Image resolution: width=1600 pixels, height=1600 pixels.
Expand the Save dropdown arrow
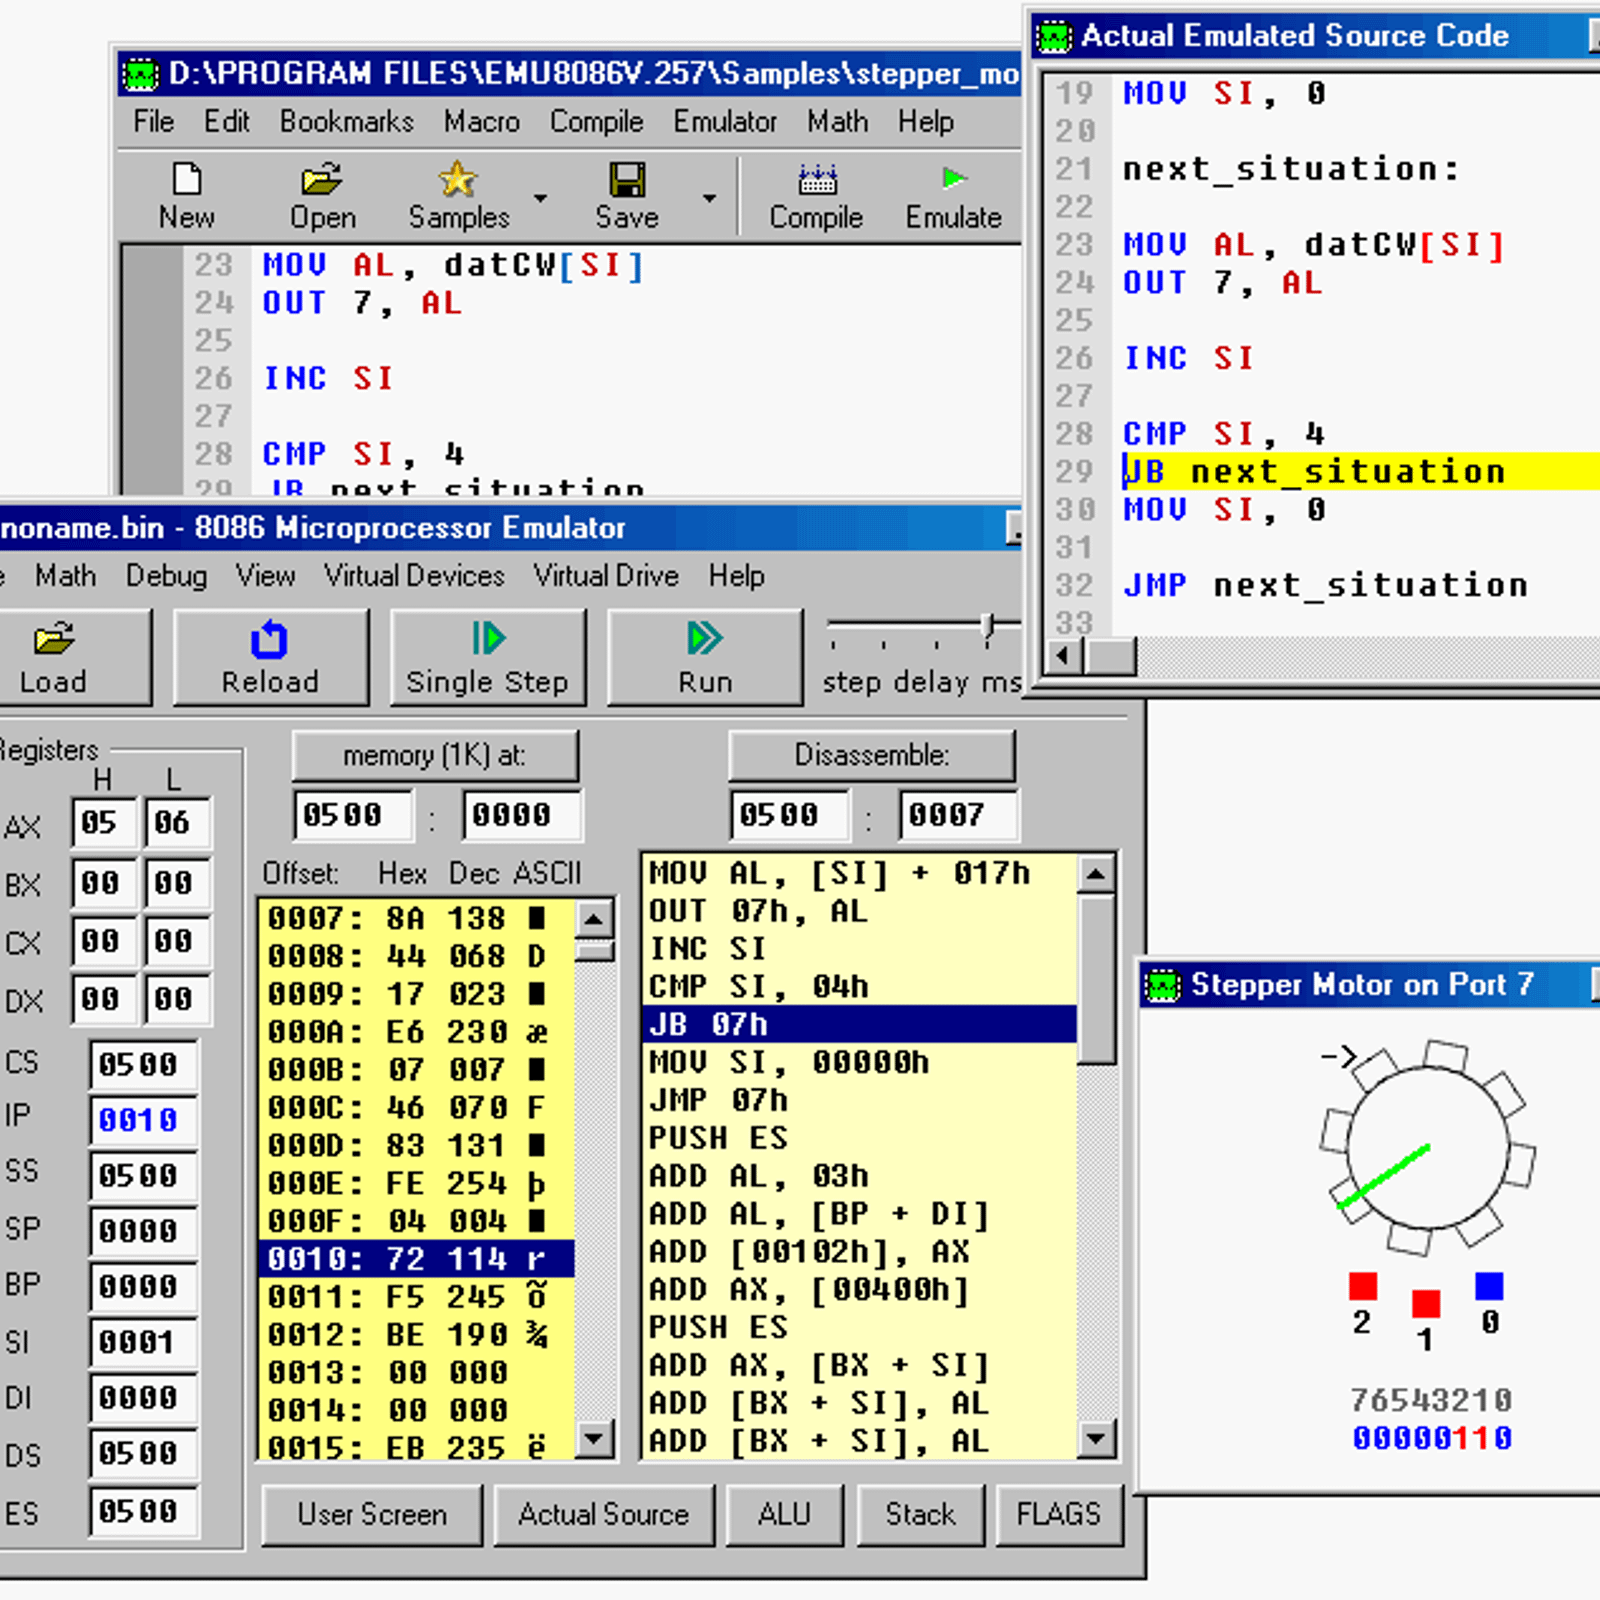709,198
